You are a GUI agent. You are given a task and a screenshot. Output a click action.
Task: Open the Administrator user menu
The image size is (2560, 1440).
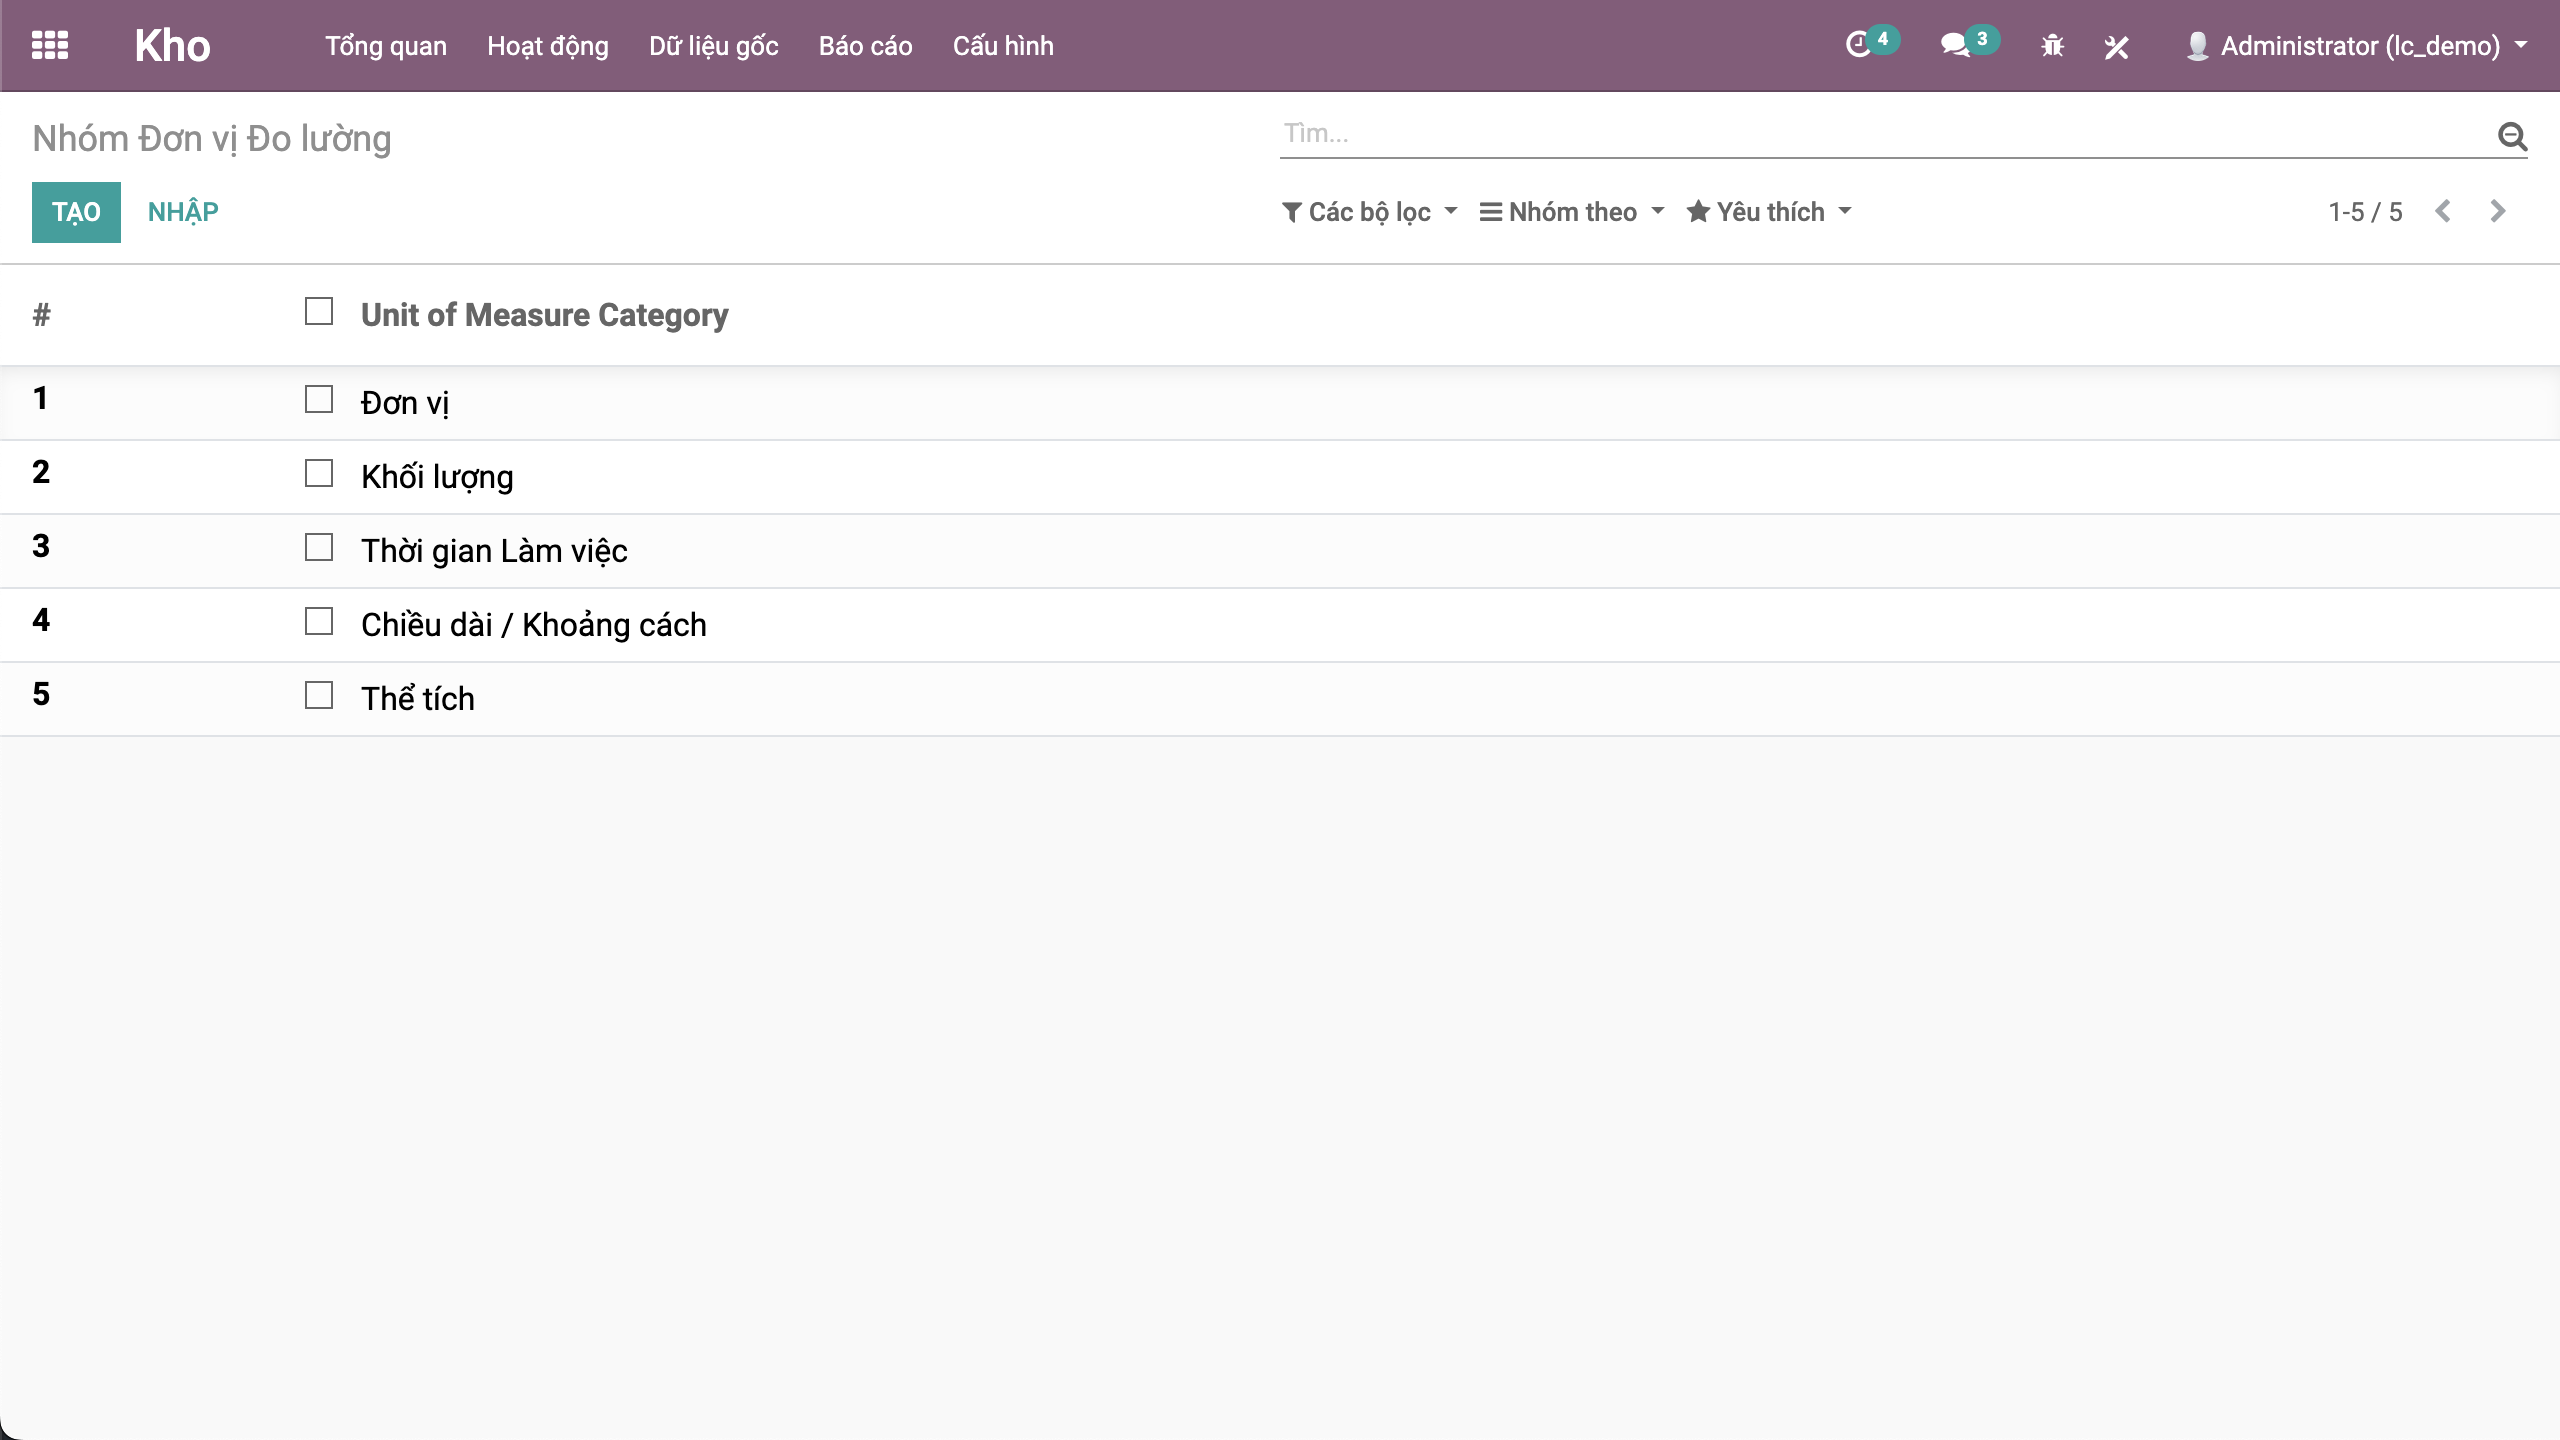2358,46
